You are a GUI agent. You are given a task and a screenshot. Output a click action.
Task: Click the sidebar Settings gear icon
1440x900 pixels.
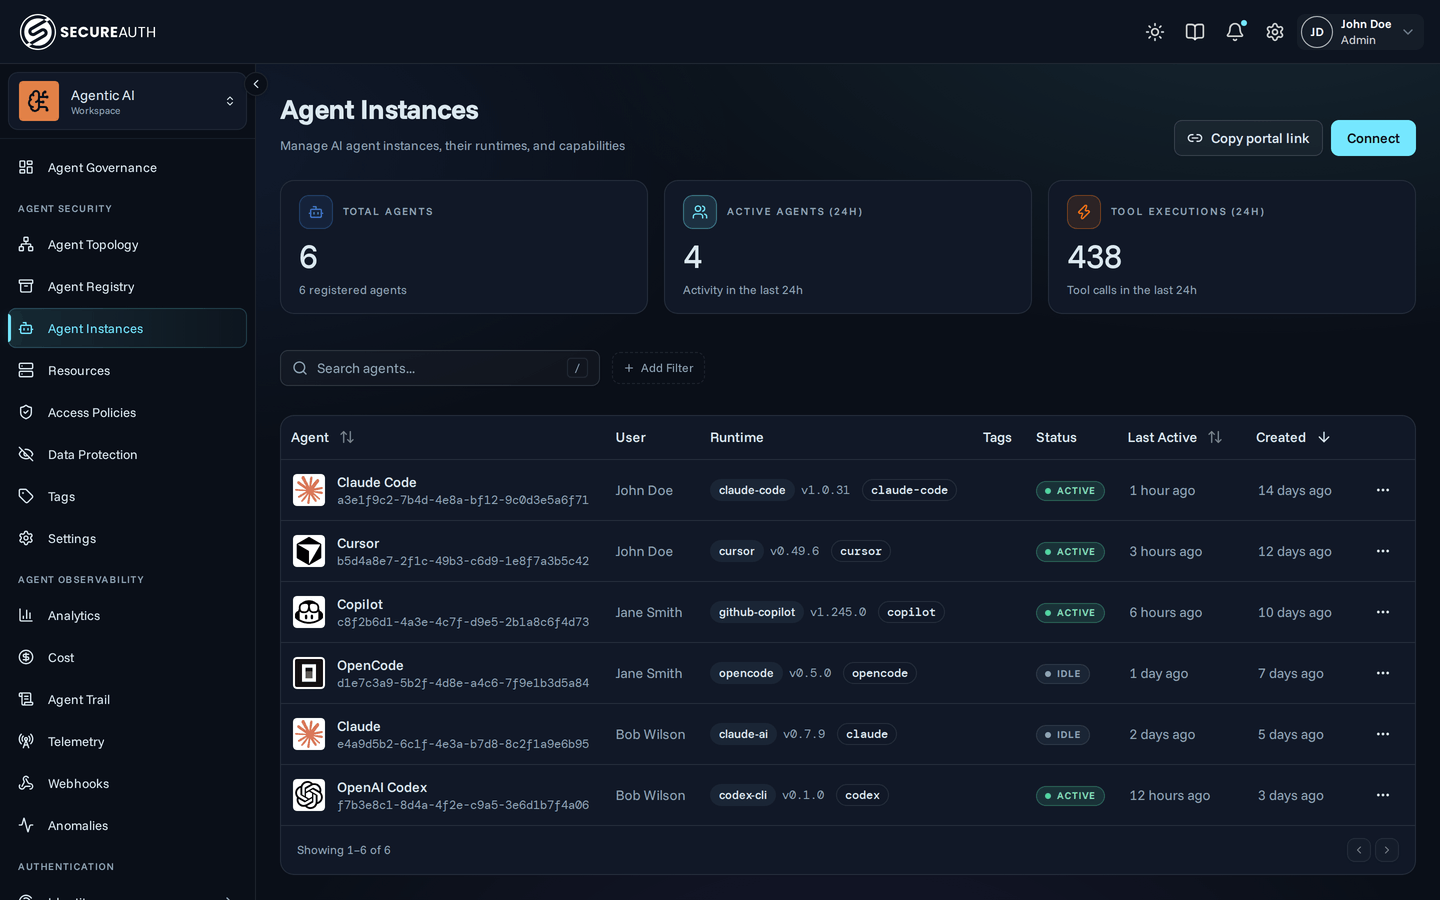[26, 538]
